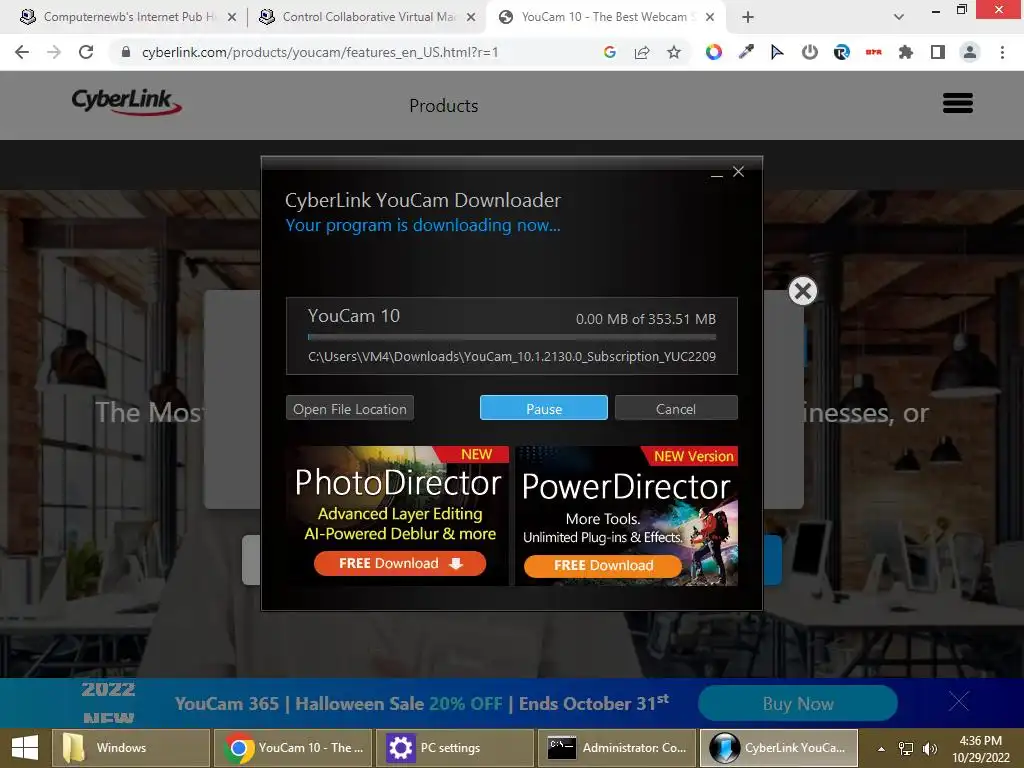Bookmark this page with star icon
Image resolution: width=1024 pixels, height=768 pixels.
pyautogui.click(x=674, y=52)
